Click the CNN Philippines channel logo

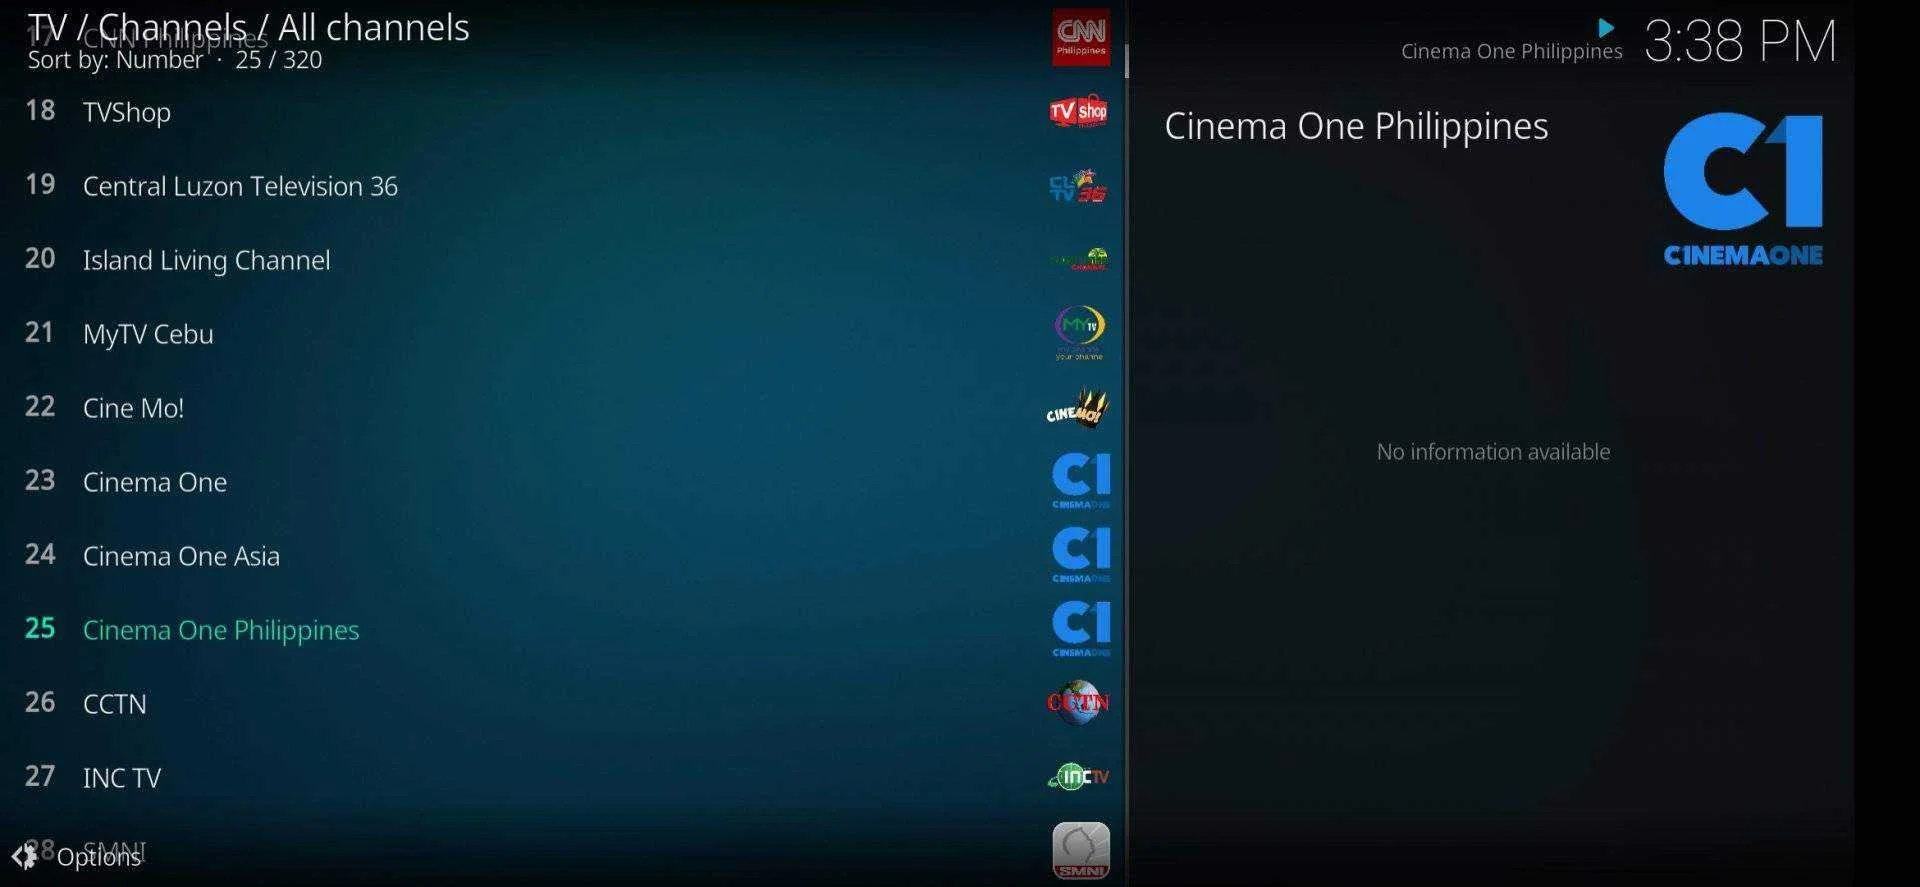1080,38
